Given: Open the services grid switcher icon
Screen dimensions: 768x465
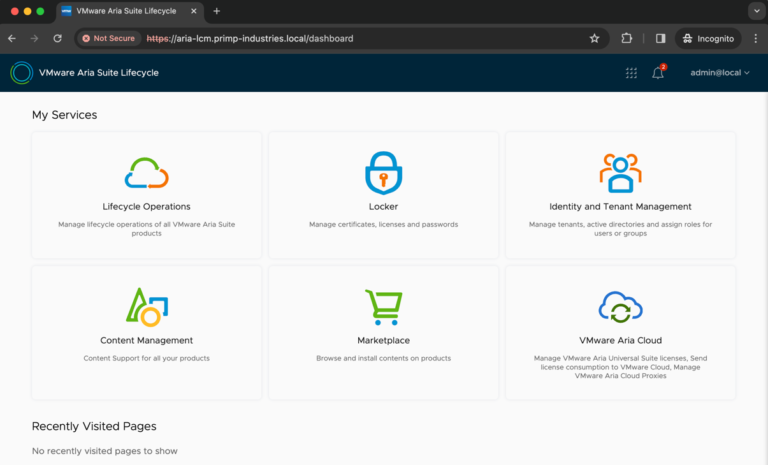Looking at the screenshot, I should 631,73.
